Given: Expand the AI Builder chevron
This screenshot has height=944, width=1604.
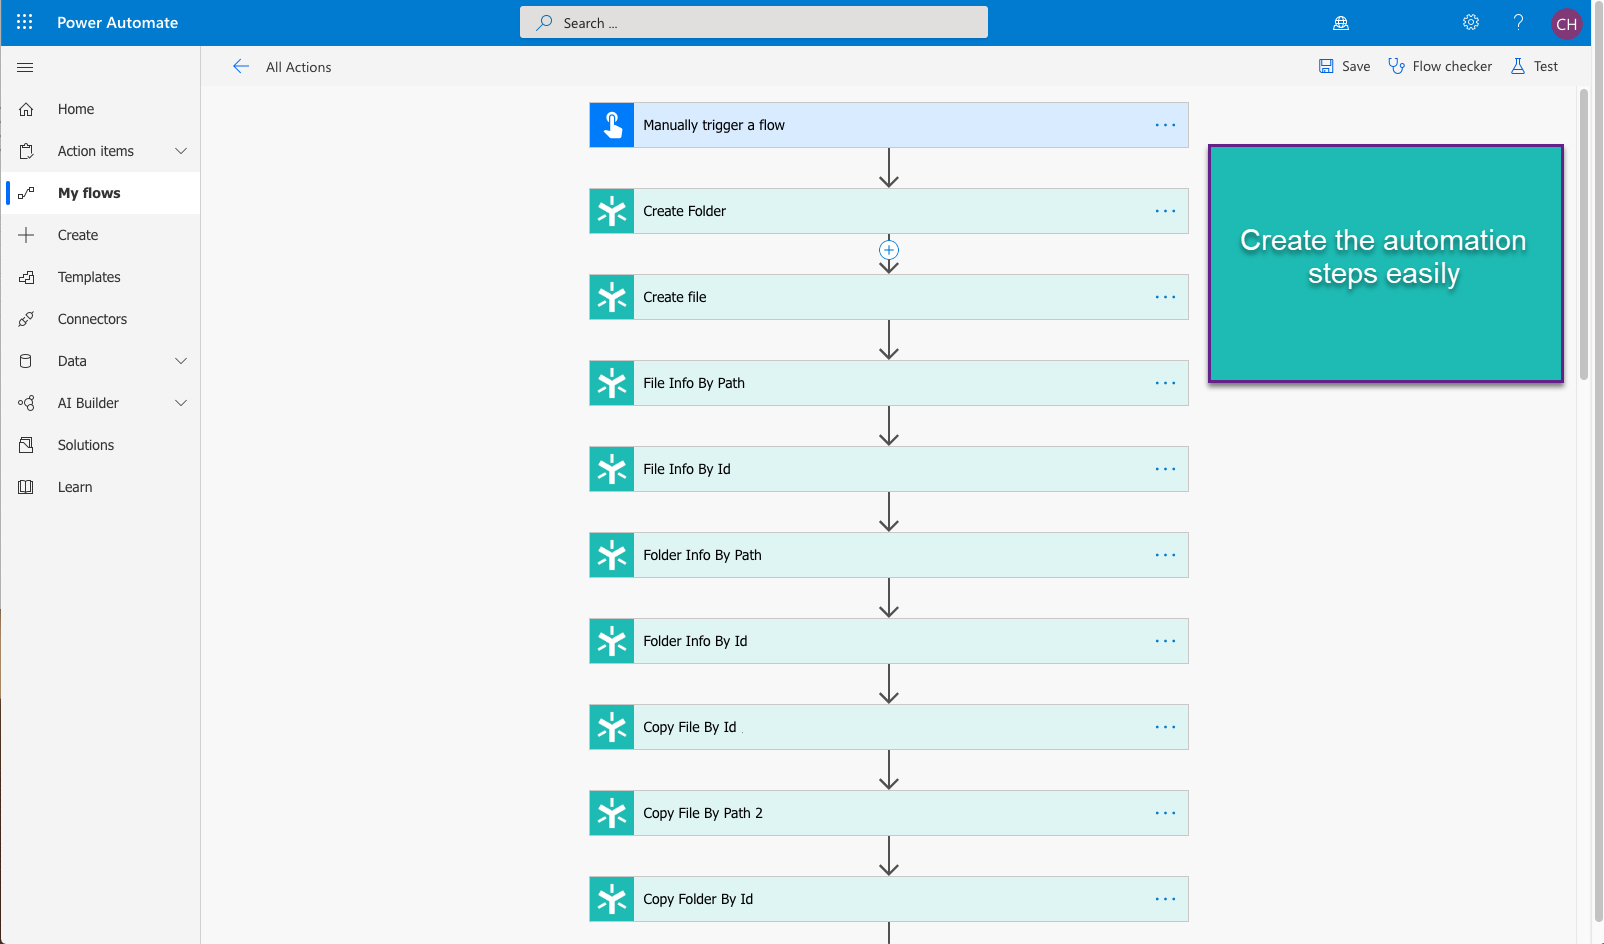Looking at the screenshot, I should click(181, 403).
